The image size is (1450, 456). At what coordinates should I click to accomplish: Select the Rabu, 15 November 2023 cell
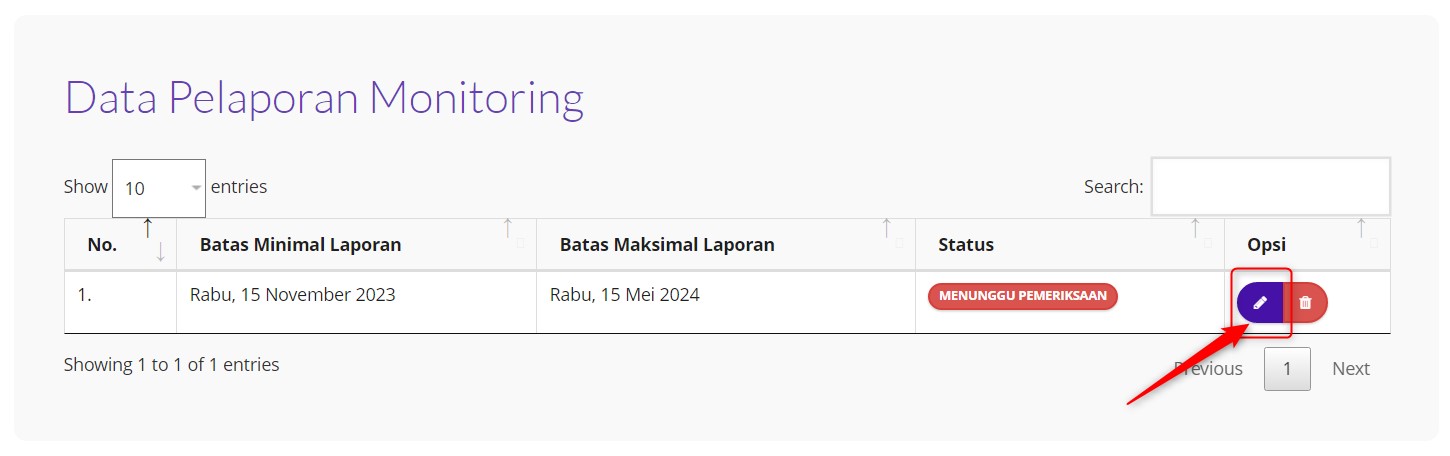293,295
